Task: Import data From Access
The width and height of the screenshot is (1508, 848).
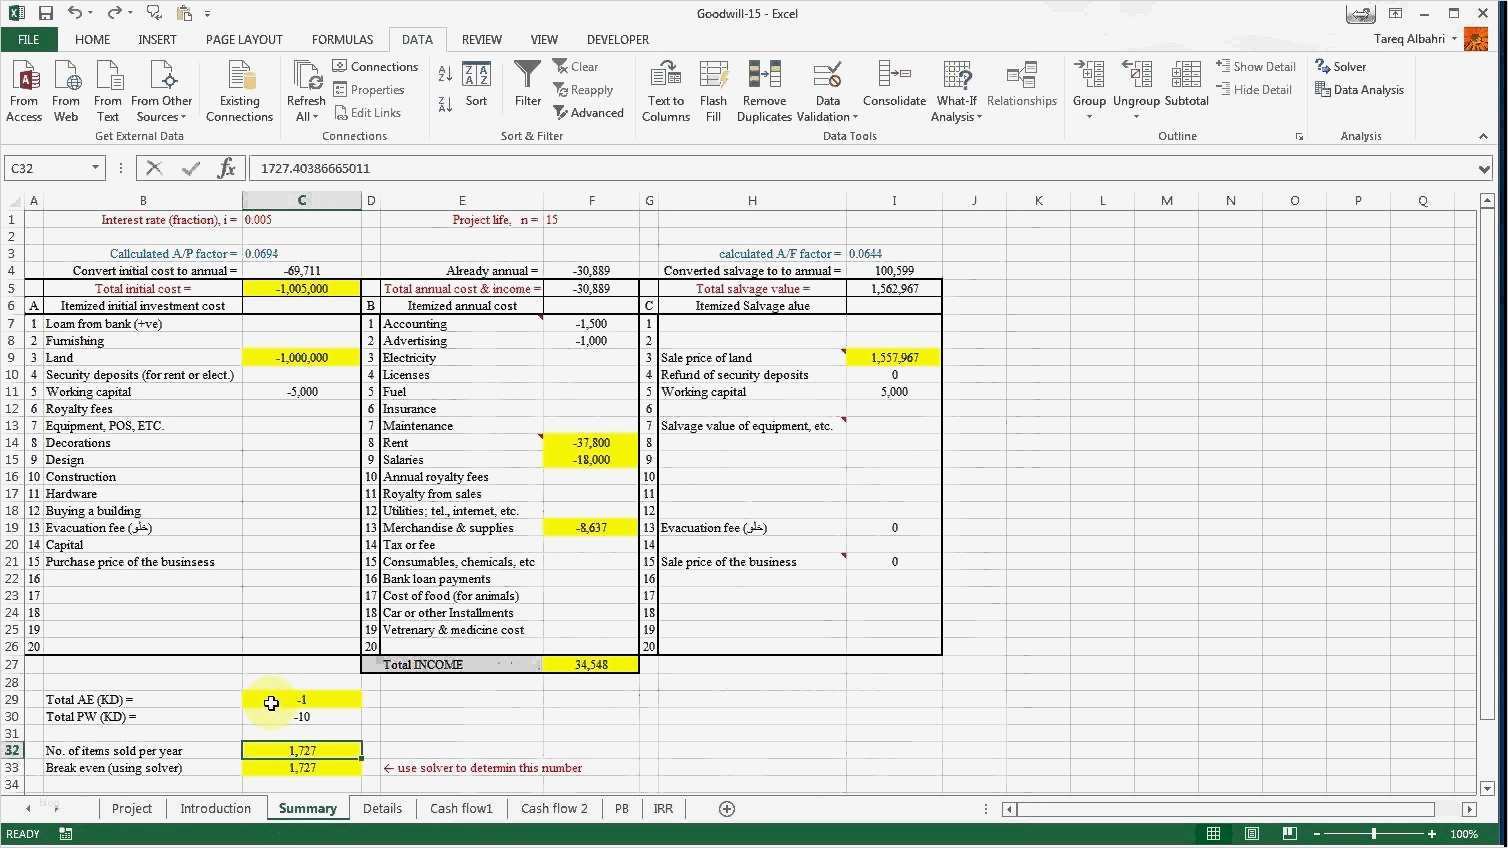Action: pos(24,90)
